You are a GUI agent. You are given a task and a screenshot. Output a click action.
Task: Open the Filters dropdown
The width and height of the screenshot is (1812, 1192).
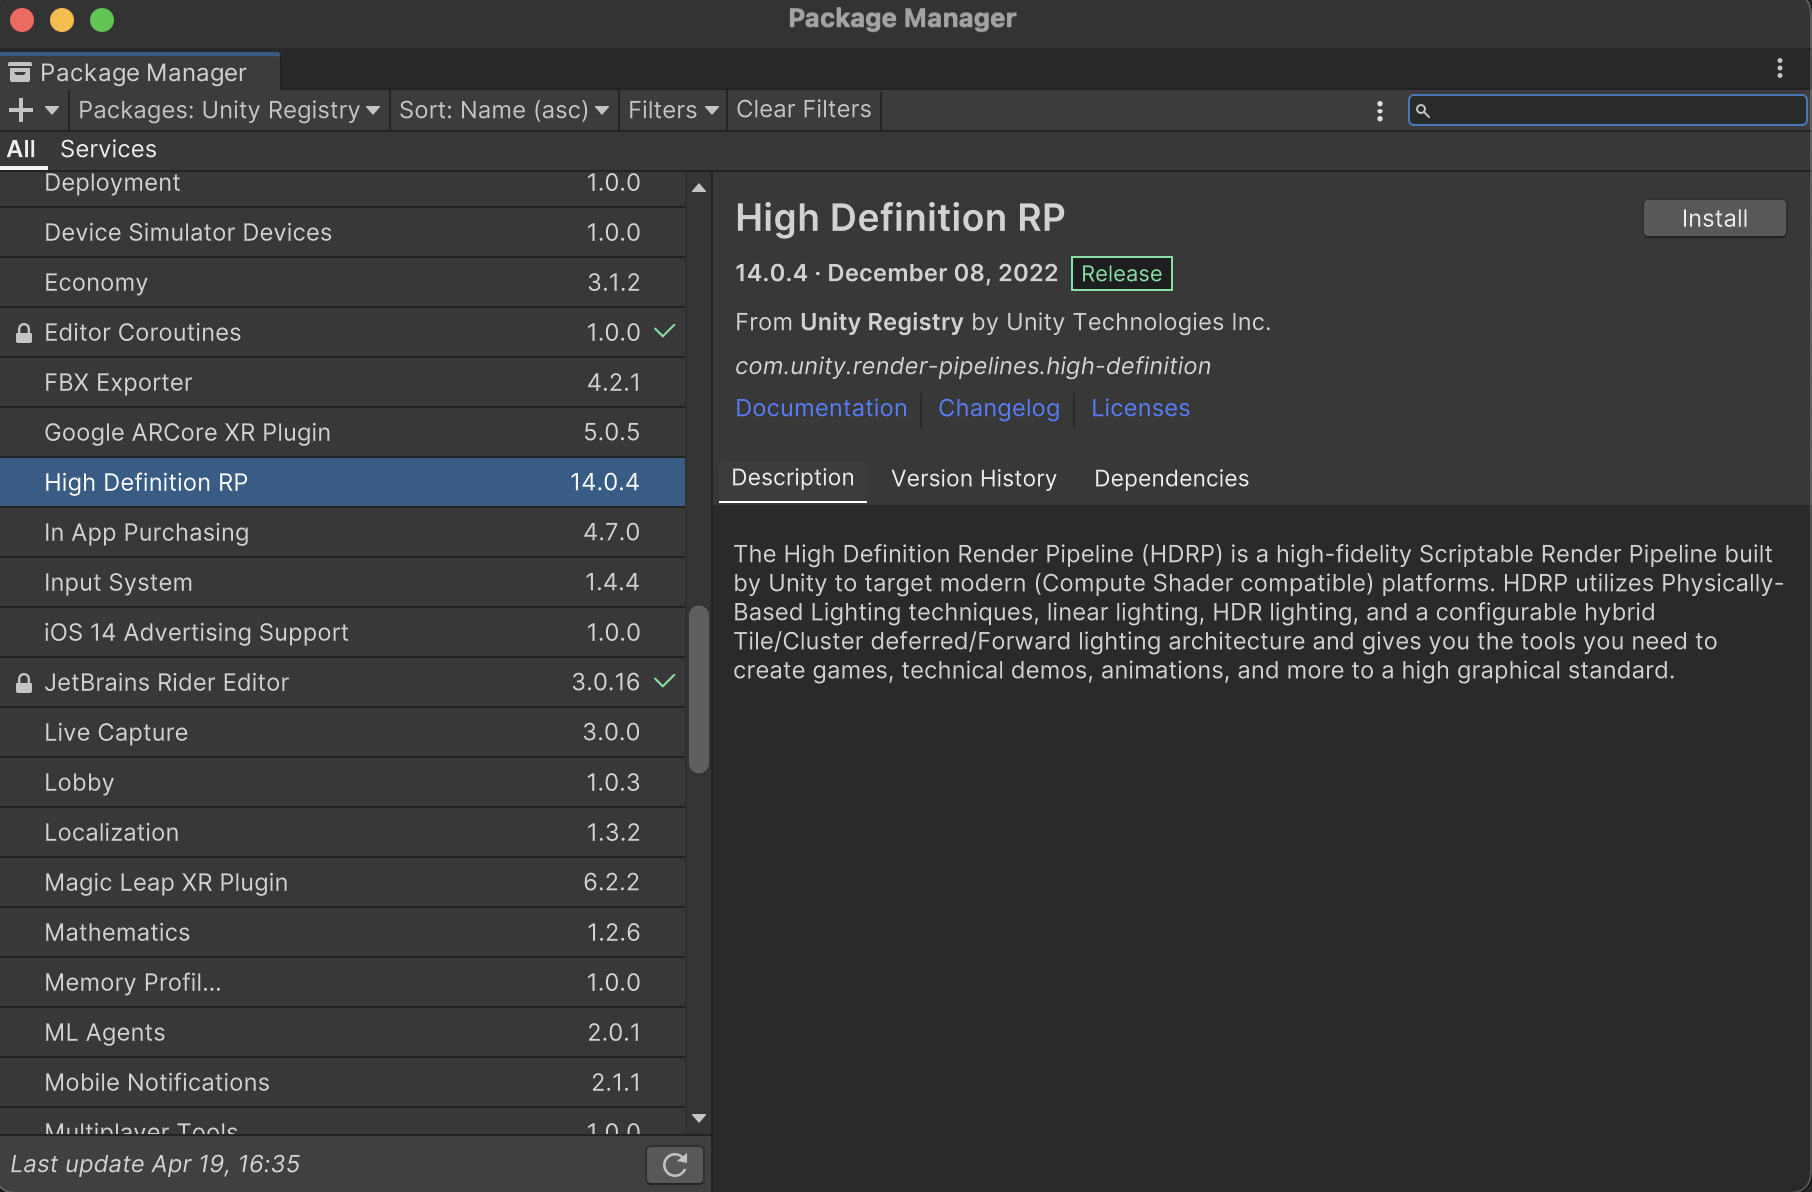[x=673, y=110]
